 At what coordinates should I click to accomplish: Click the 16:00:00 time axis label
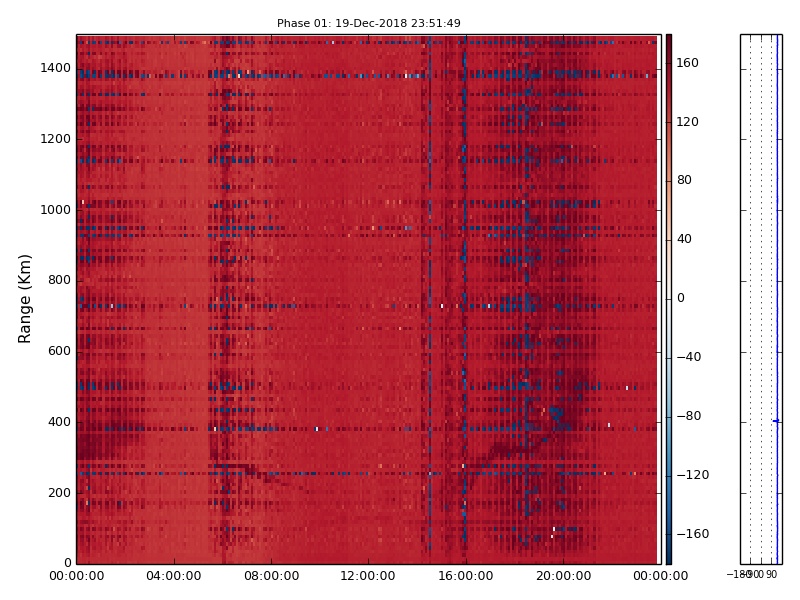point(466,576)
